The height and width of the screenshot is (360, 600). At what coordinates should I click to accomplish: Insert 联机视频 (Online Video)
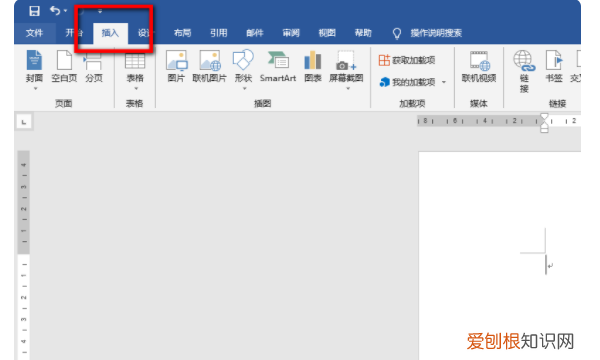pyautogui.click(x=479, y=66)
